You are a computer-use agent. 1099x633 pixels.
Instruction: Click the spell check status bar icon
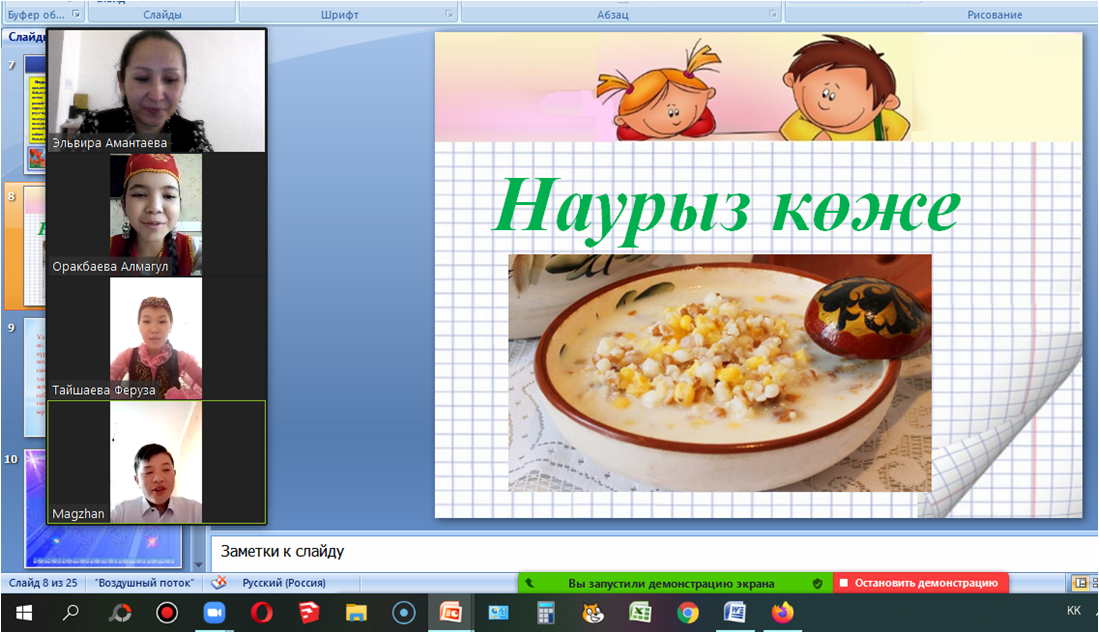(220, 583)
